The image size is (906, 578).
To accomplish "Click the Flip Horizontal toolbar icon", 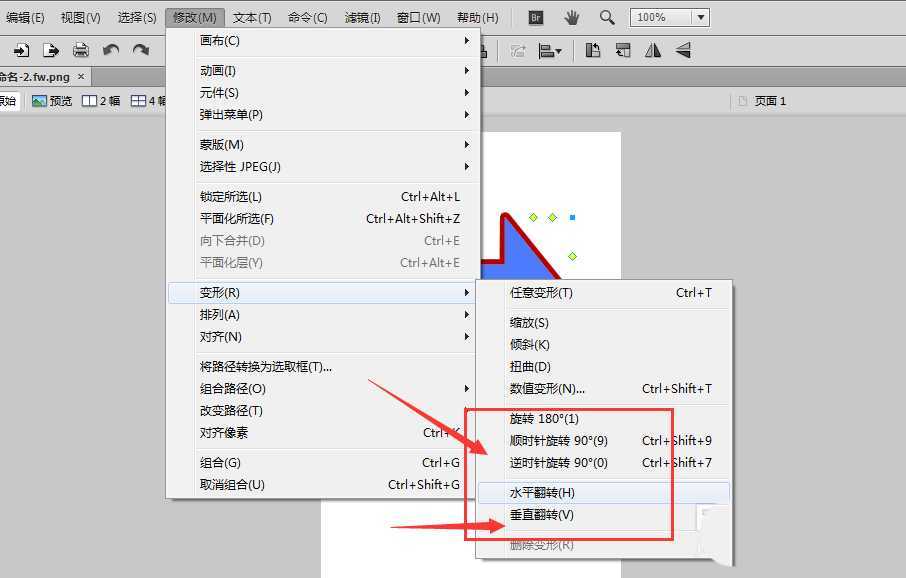I will point(653,50).
